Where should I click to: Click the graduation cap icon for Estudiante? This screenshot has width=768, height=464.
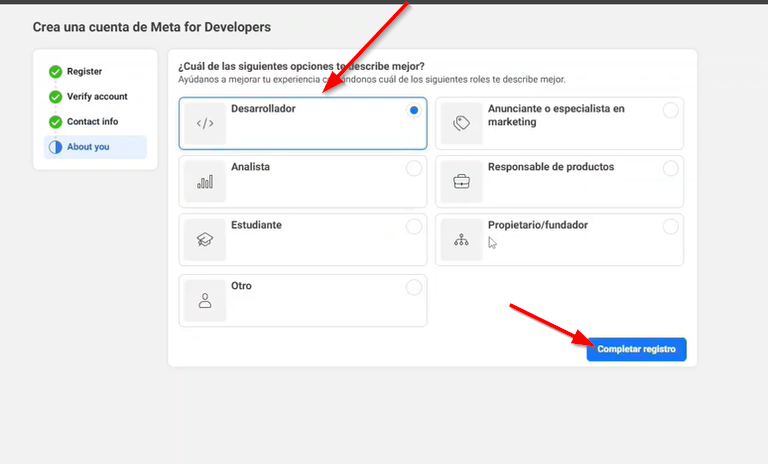point(205,240)
